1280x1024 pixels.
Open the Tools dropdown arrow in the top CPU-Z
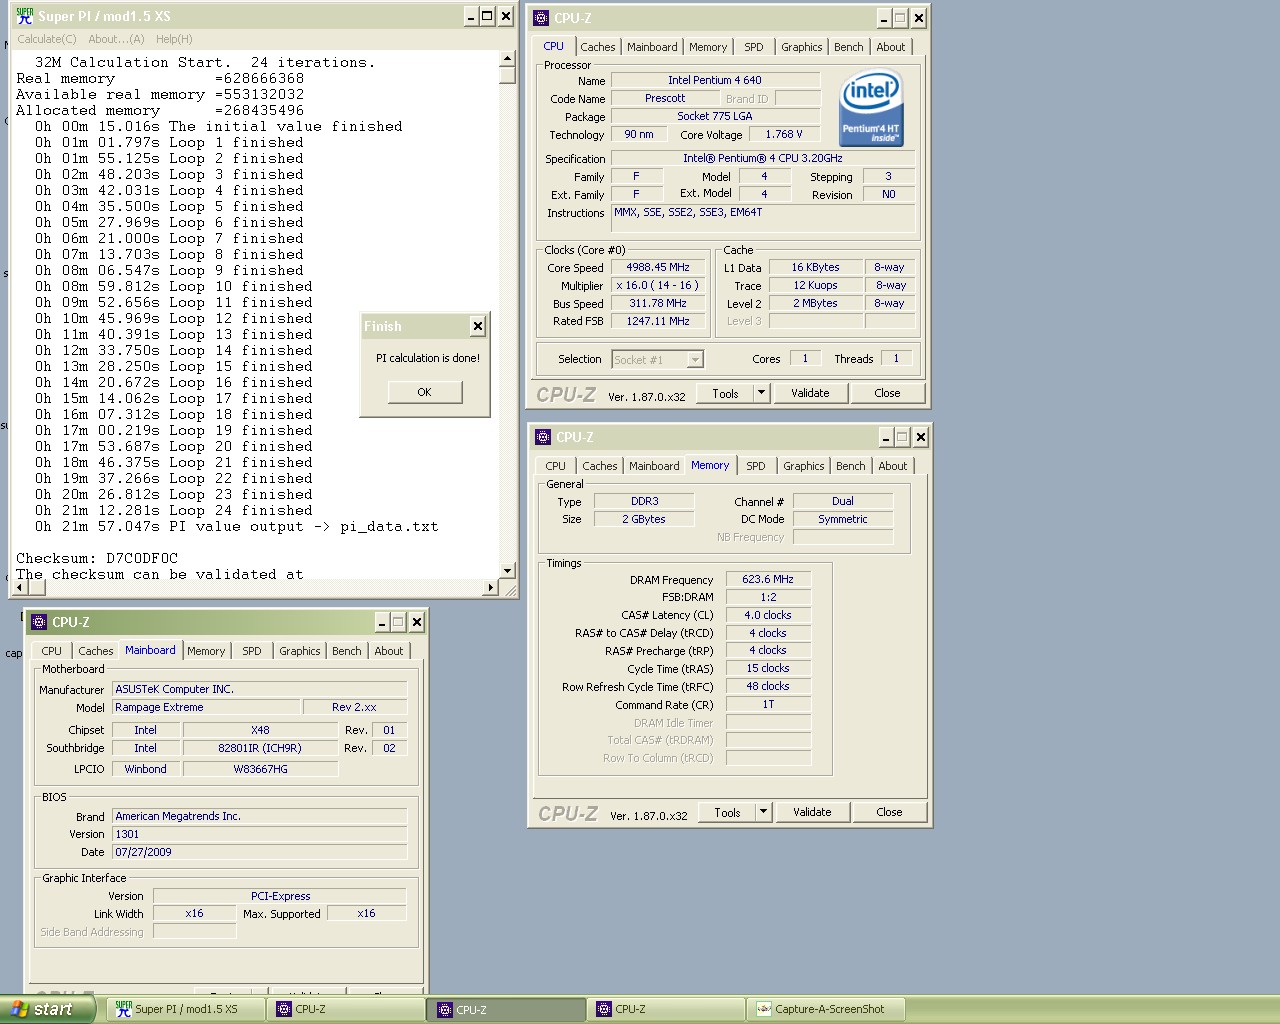(x=761, y=393)
